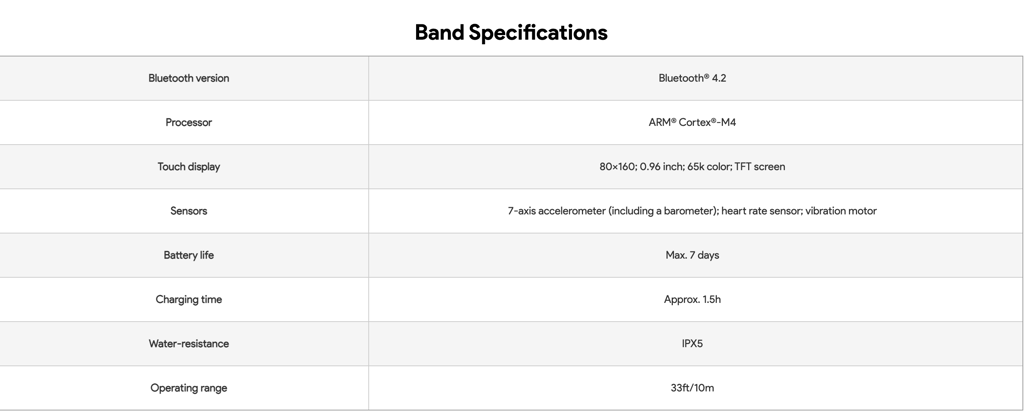Click the 65k color text
This screenshot has height=412, width=1024.
tap(709, 166)
